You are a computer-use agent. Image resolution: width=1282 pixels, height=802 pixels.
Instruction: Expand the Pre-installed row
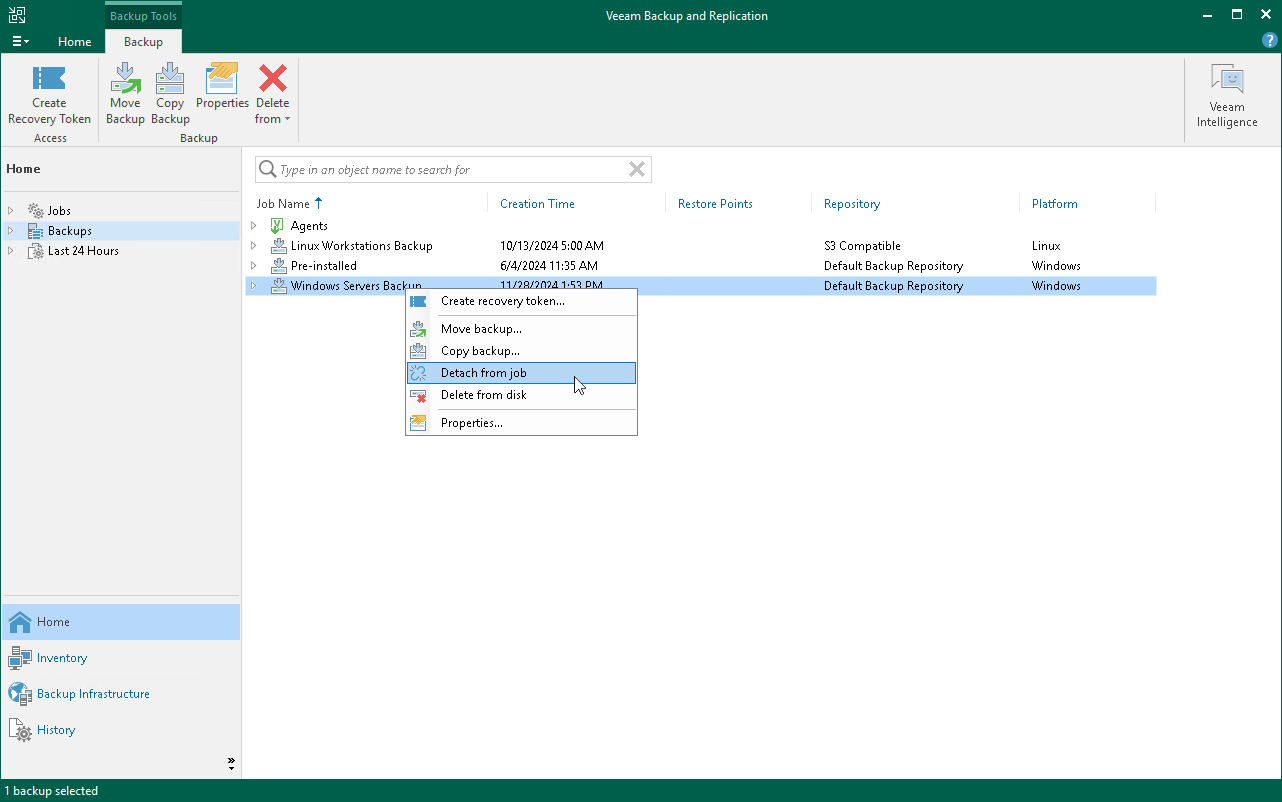click(x=254, y=266)
